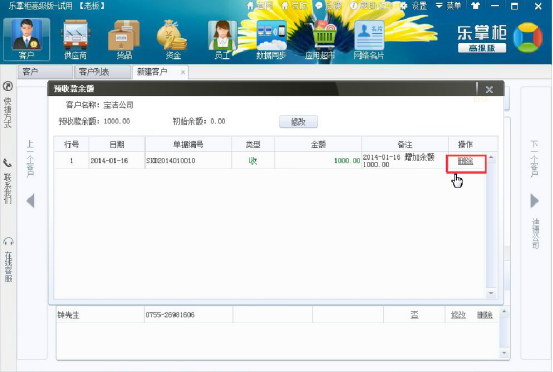Click the 类型 column header
553x372 pixels.
(253, 145)
